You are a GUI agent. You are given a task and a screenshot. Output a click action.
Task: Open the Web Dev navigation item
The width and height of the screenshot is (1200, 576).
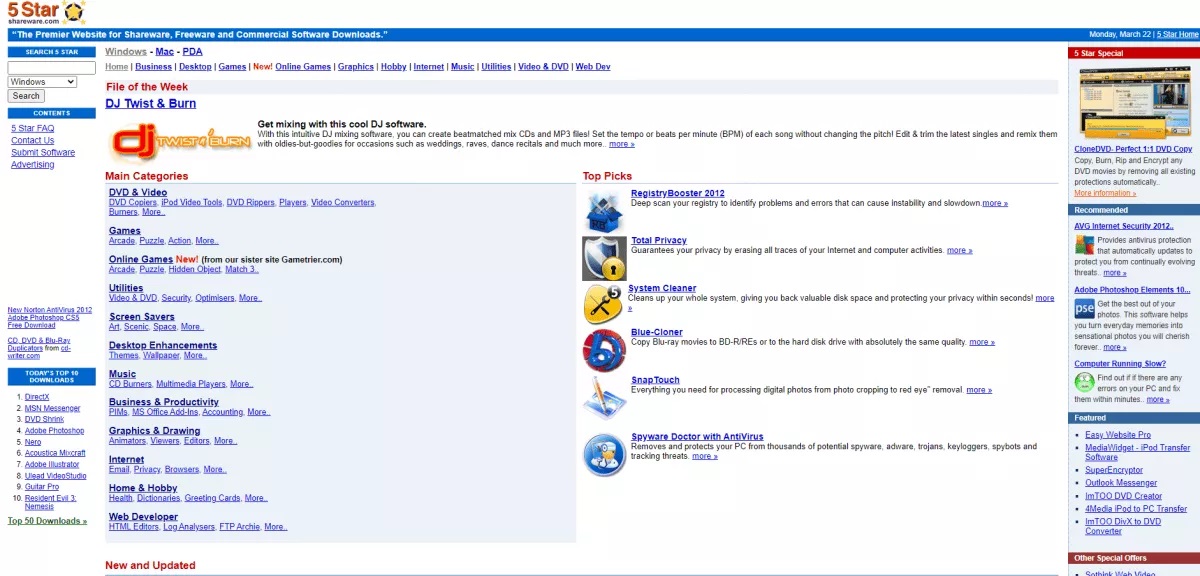click(x=593, y=67)
